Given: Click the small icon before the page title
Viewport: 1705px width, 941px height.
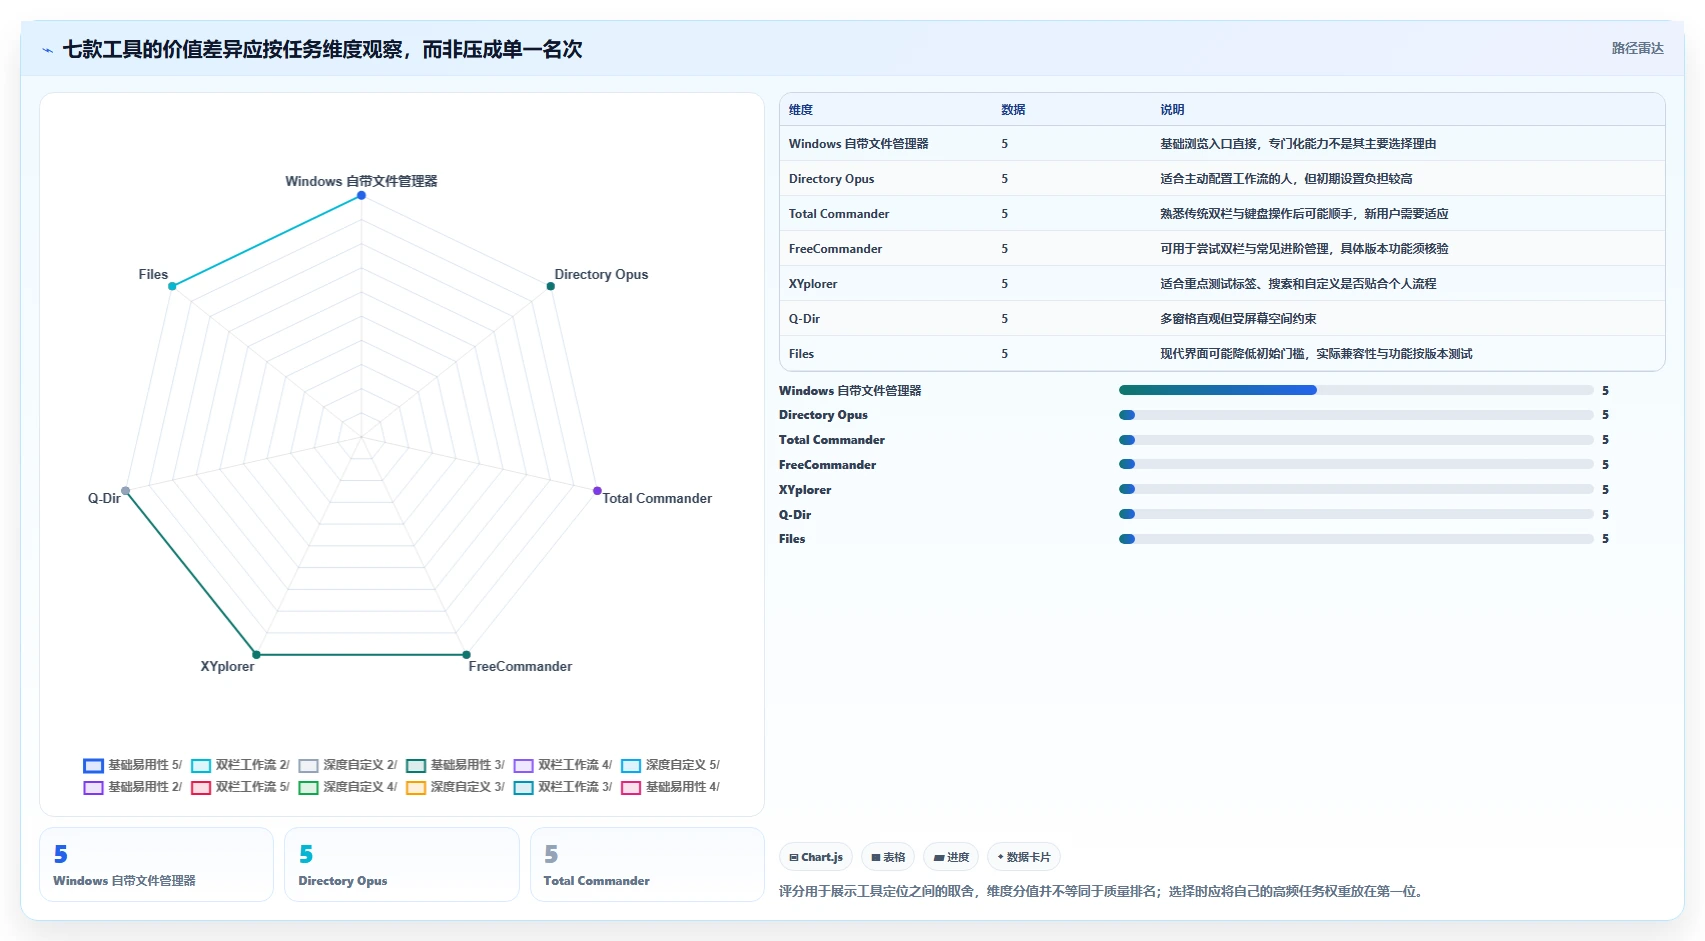Looking at the screenshot, I should coord(47,50).
